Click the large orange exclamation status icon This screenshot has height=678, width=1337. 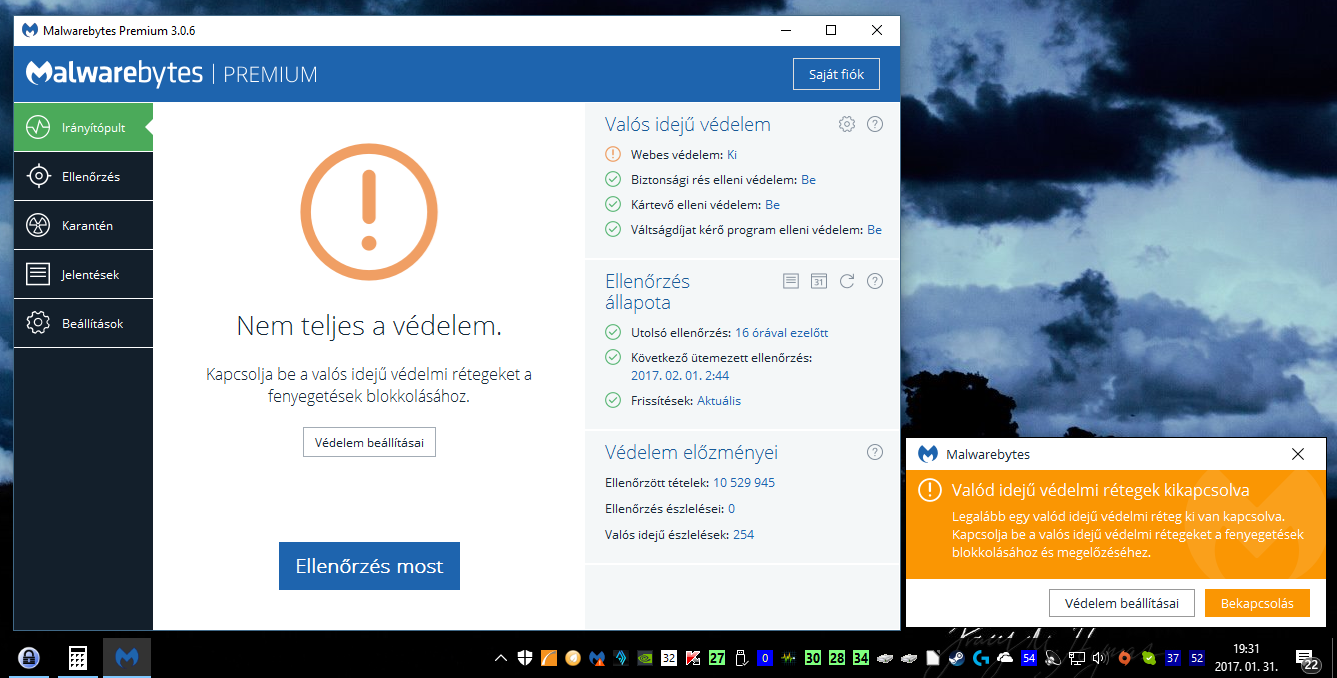click(x=369, y=212)
